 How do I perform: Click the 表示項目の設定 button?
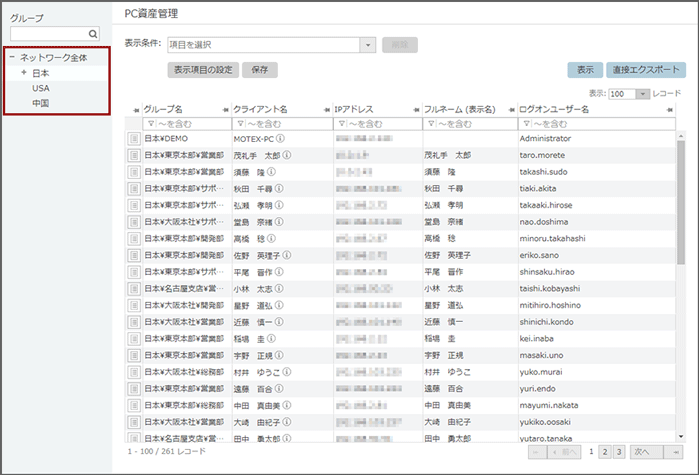point(203,70)
